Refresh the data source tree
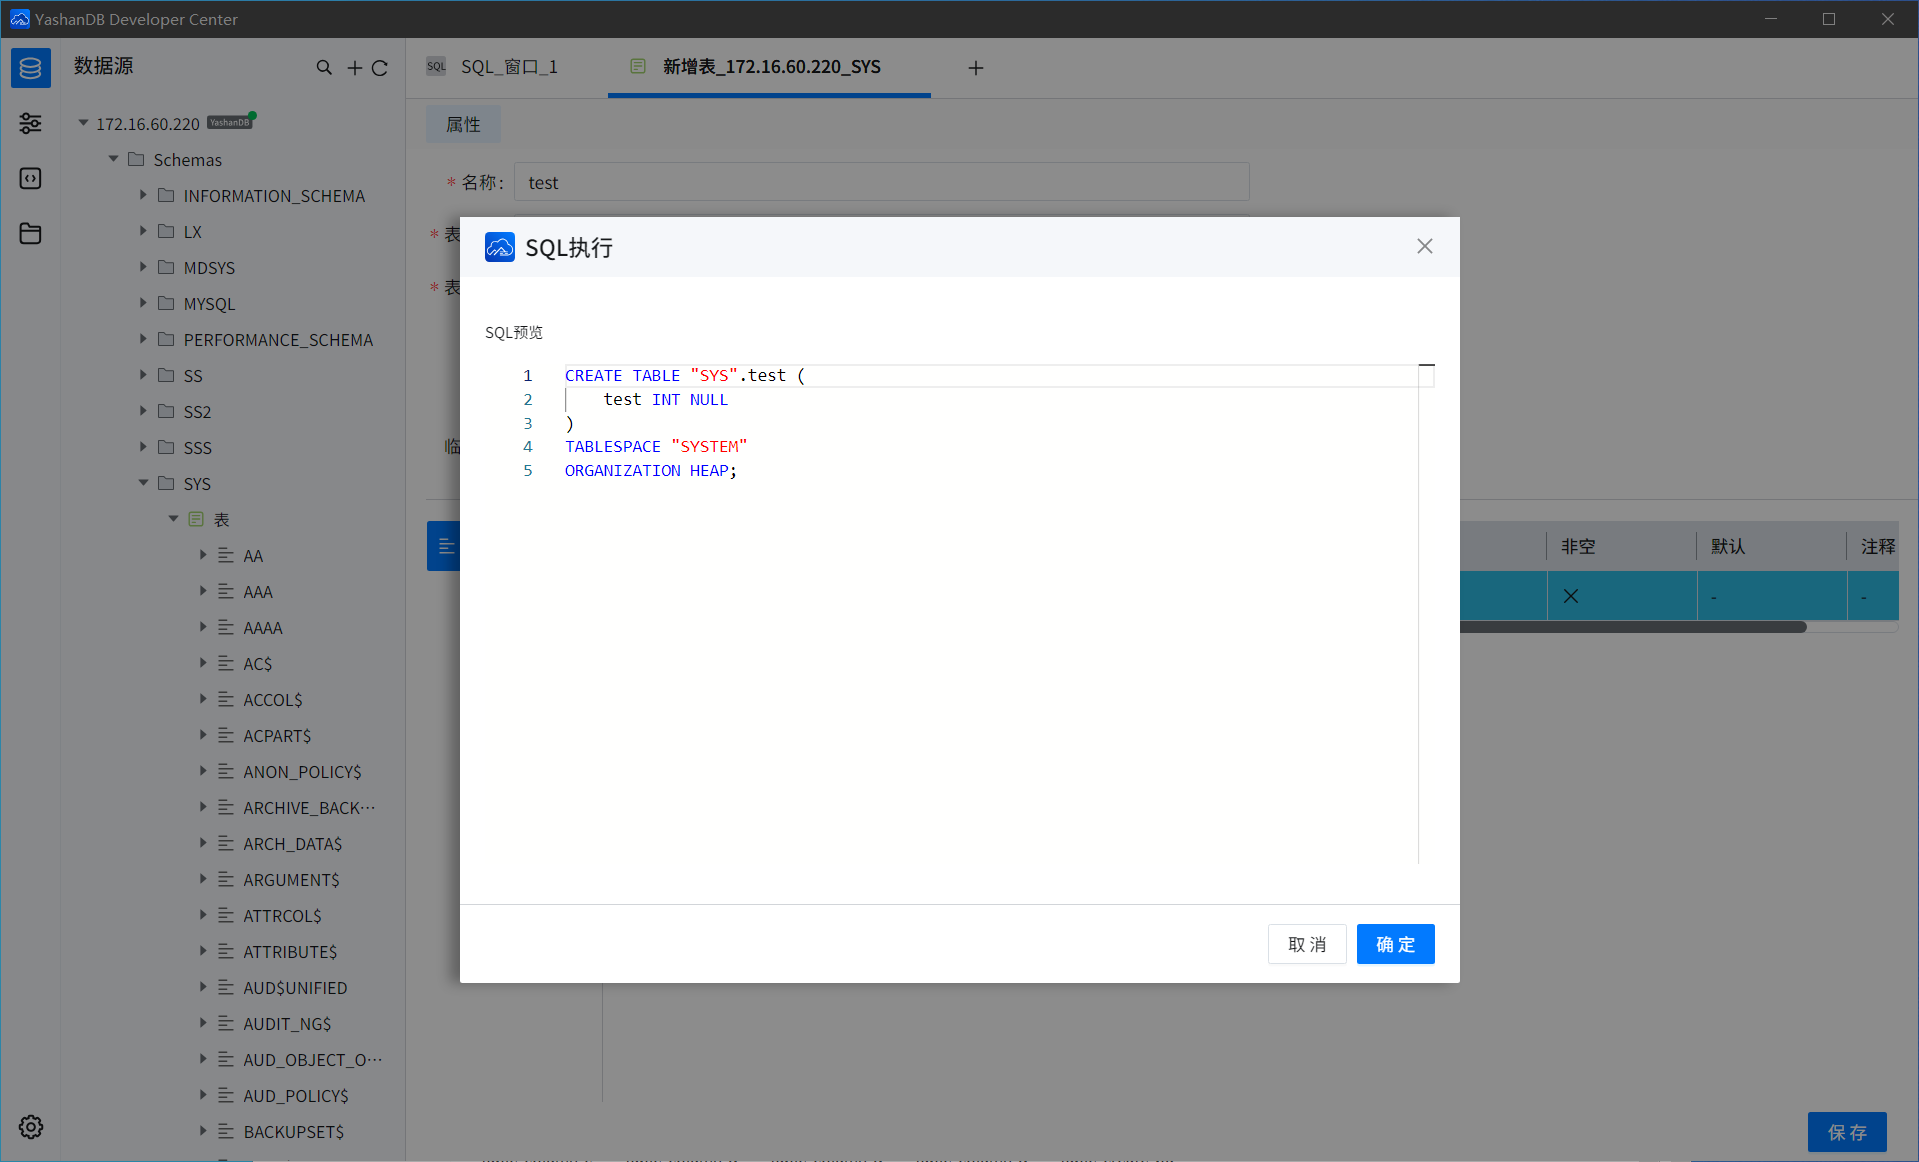The image size is (1919, 1162). [381, 67]
